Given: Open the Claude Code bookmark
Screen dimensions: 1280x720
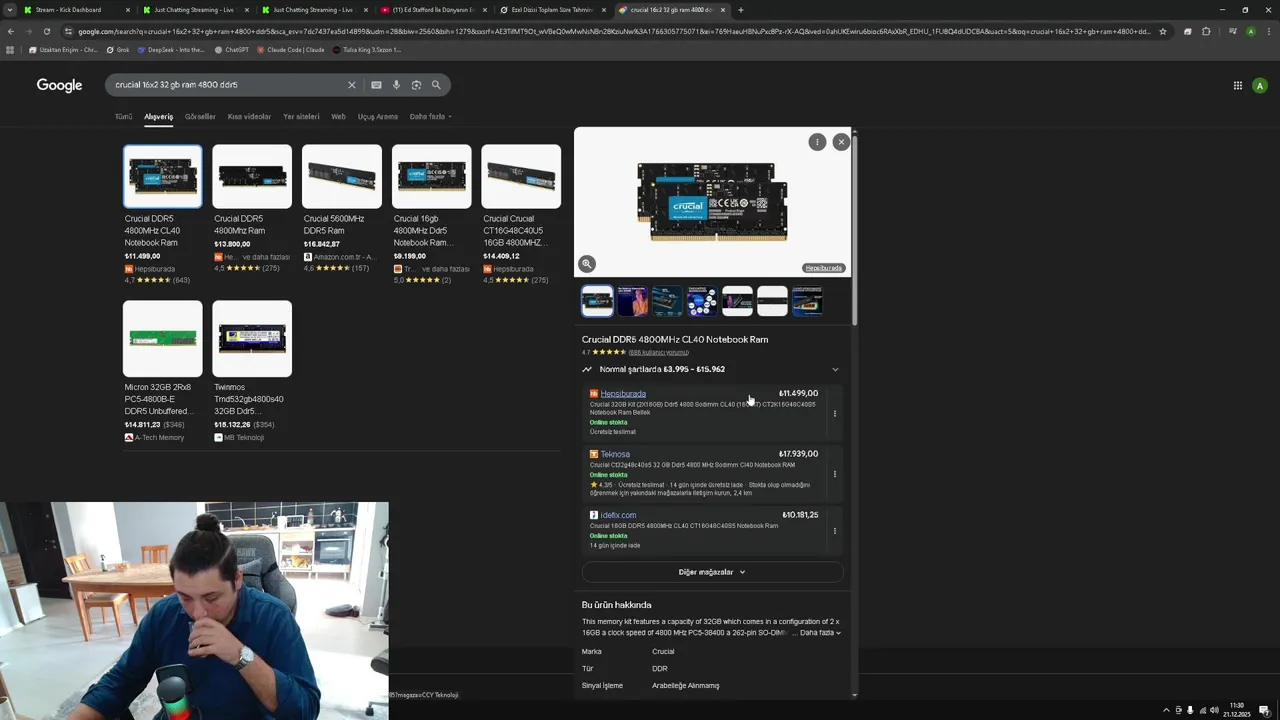Looking at the screenshot, I should click(291, 49).
